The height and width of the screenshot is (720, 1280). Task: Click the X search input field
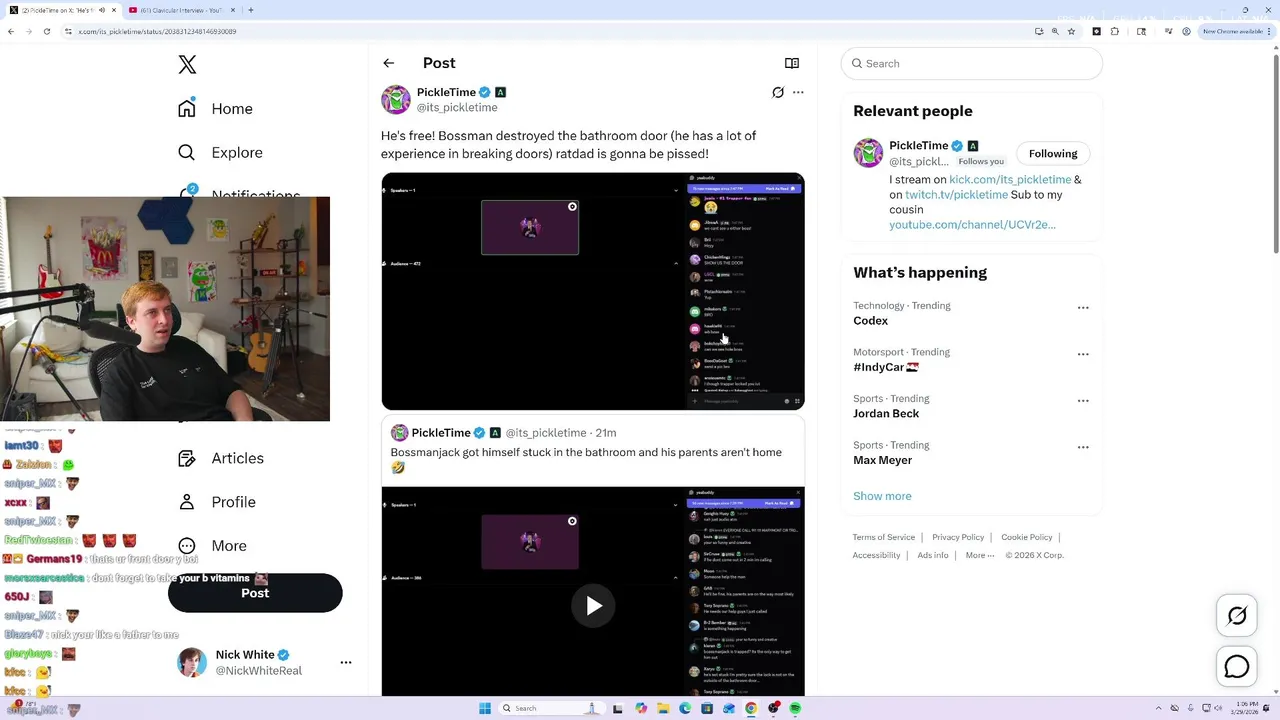pyautogui.click(x=972, y=63)
